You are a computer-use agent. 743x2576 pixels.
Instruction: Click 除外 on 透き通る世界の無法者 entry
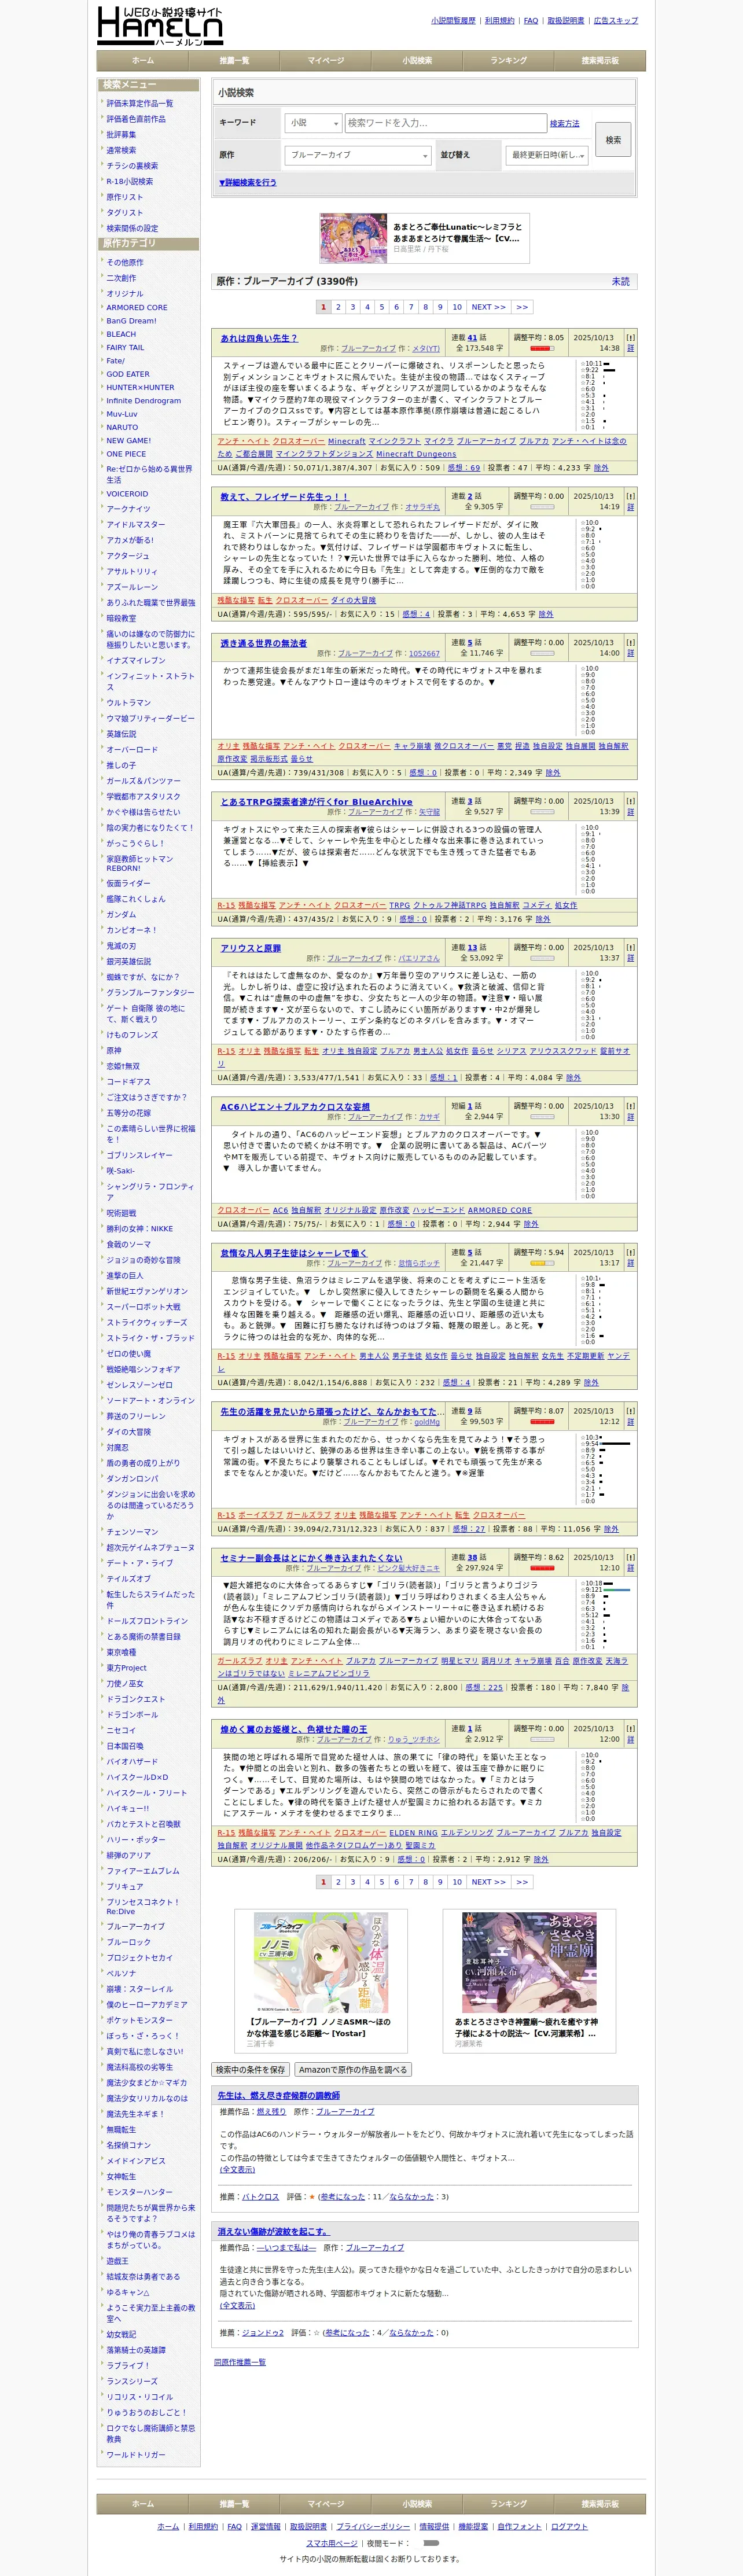(553, 772)
